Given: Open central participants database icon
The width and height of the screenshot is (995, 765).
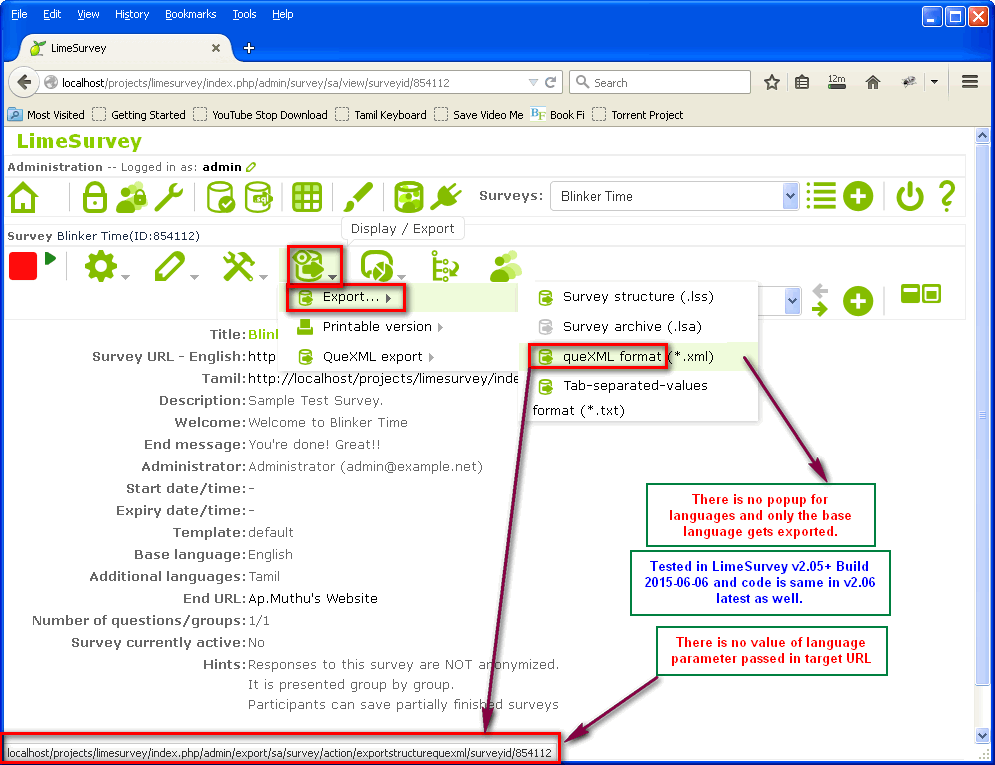Looking at the screenshot, I should click(408, 197).
